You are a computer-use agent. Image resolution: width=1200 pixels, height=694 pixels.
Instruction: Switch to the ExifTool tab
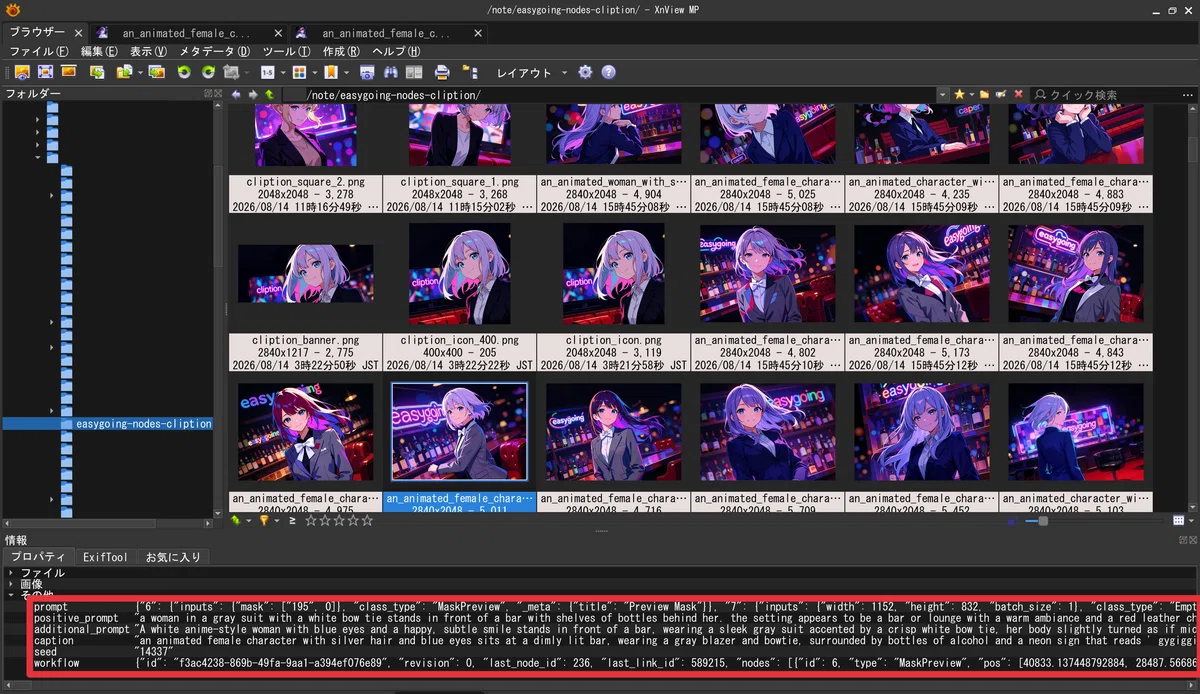pos(105,557)
